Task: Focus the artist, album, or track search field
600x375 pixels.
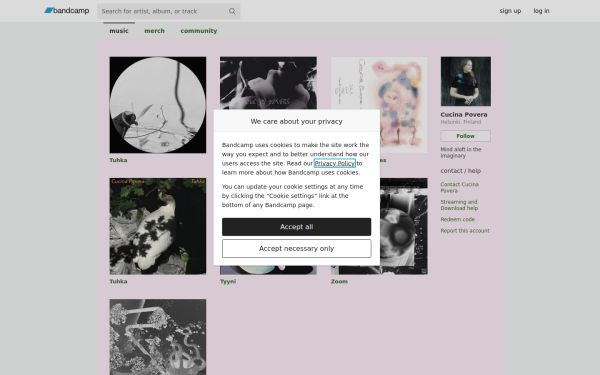Action: 168,11
